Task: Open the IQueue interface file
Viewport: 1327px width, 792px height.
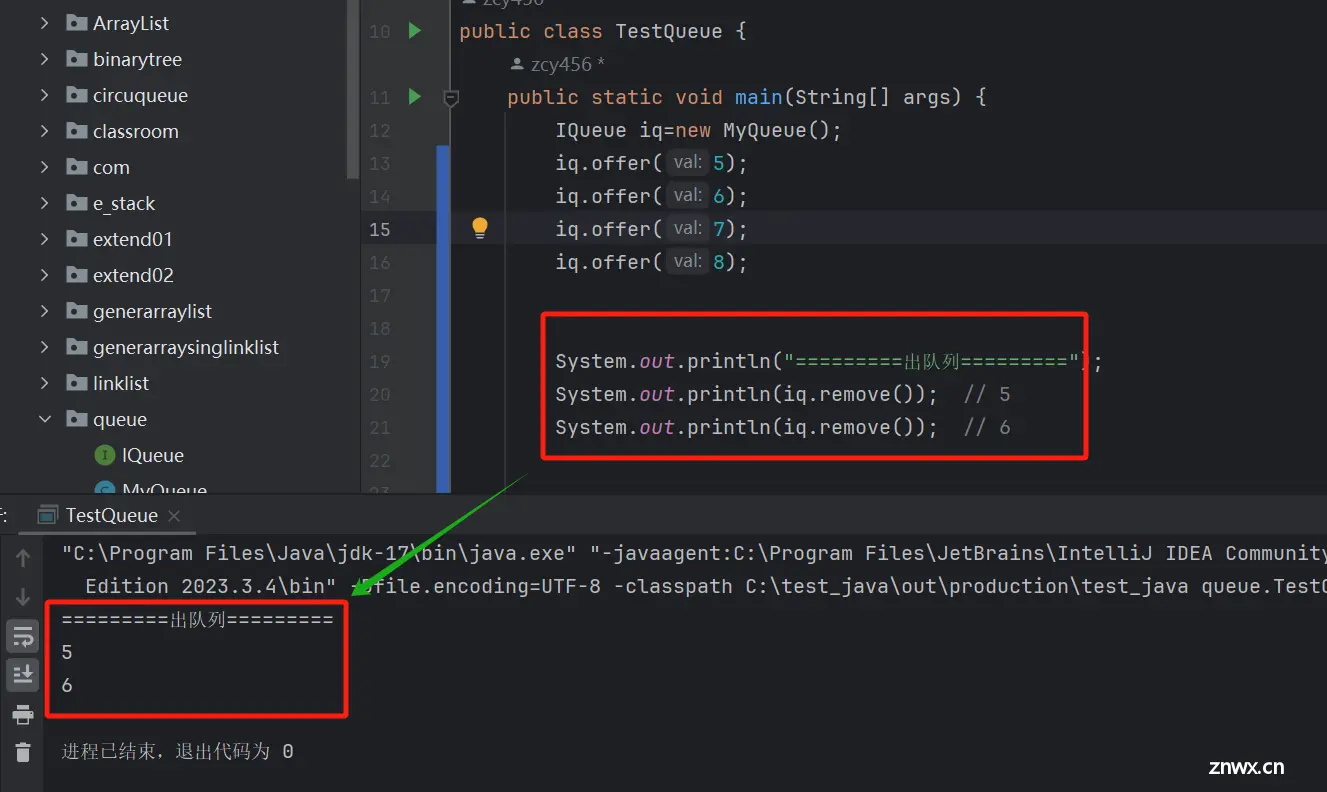Action: [x=152, y=455]
